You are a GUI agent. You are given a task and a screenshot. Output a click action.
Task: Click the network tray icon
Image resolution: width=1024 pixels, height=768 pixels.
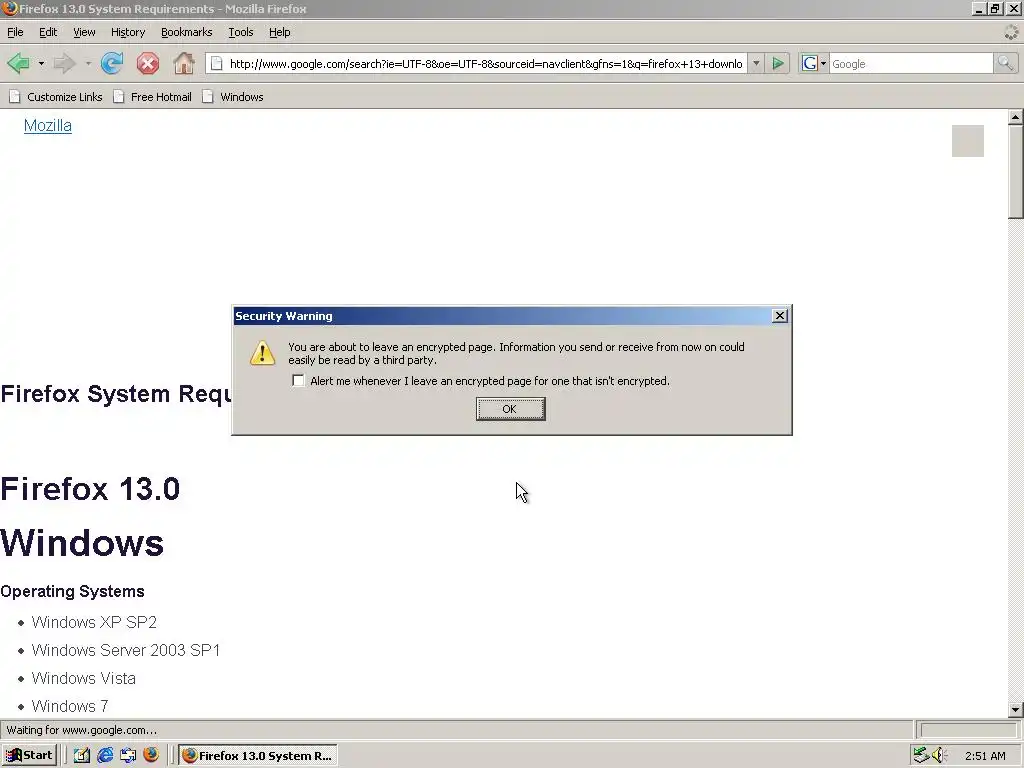coord(921,755)
